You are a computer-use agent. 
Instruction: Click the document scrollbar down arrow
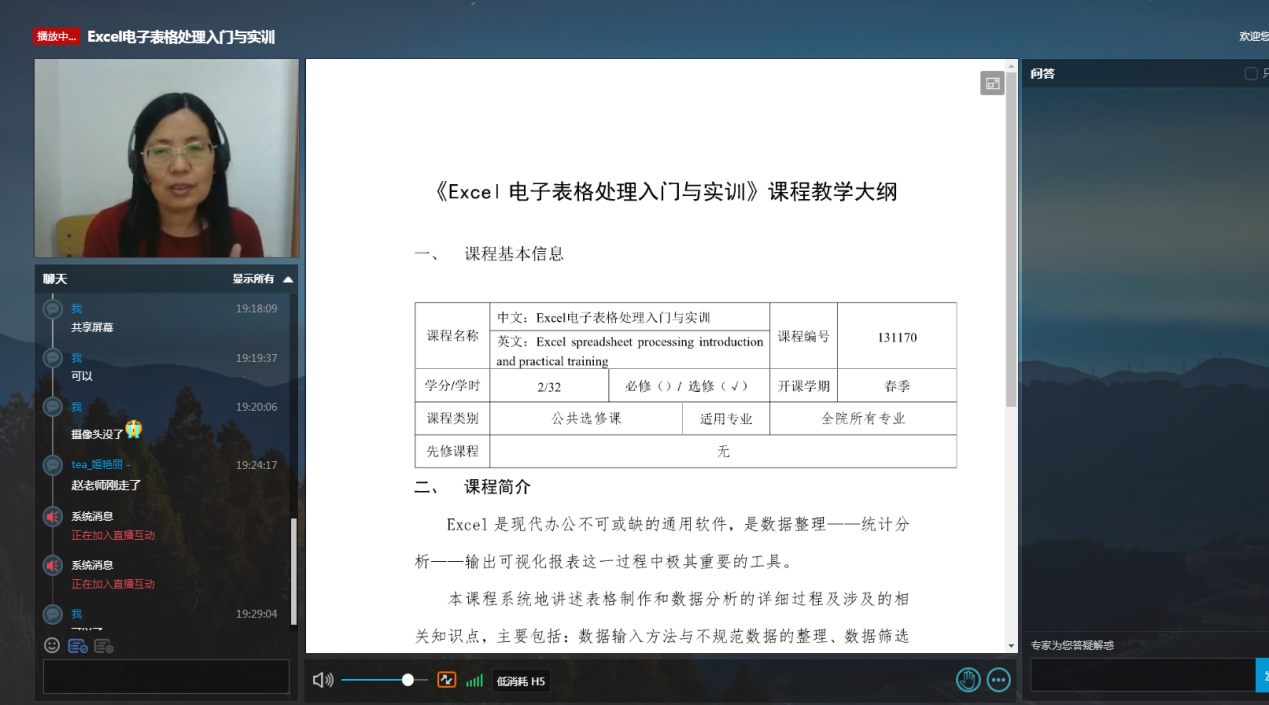(x=1011, y=647)
